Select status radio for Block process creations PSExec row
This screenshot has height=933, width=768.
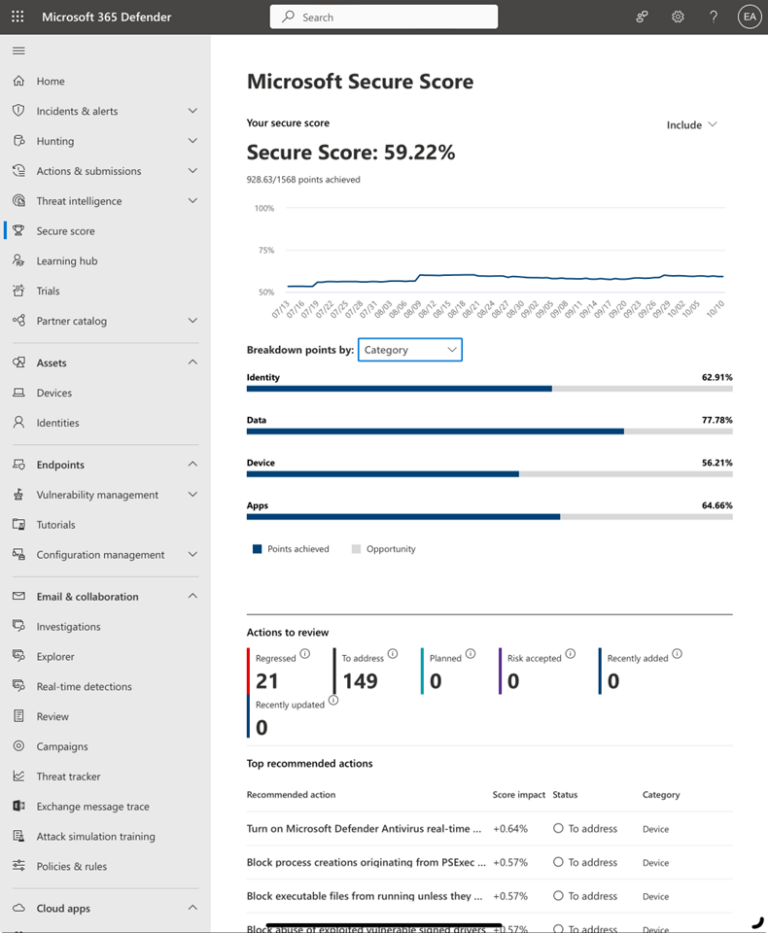pyautogui.click(x=558, y=862)
